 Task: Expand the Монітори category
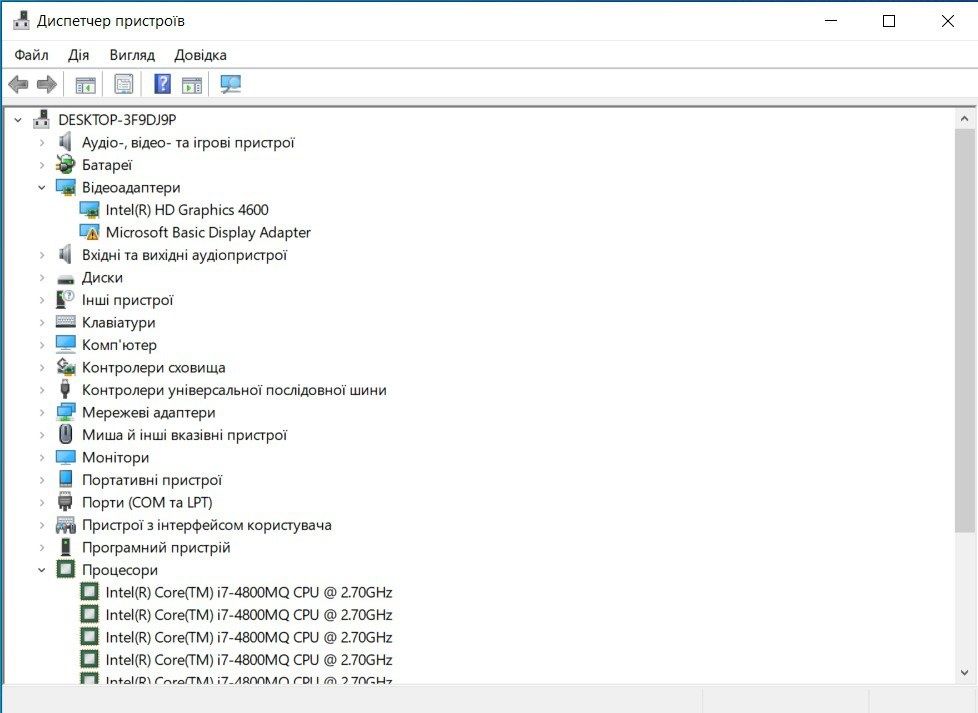coord(42,457)
